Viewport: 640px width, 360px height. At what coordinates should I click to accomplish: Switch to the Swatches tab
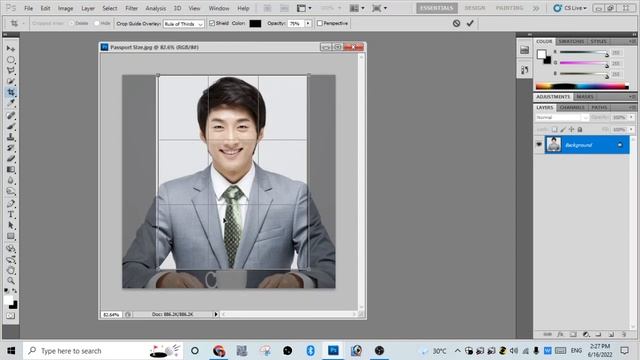pos(571,41)
